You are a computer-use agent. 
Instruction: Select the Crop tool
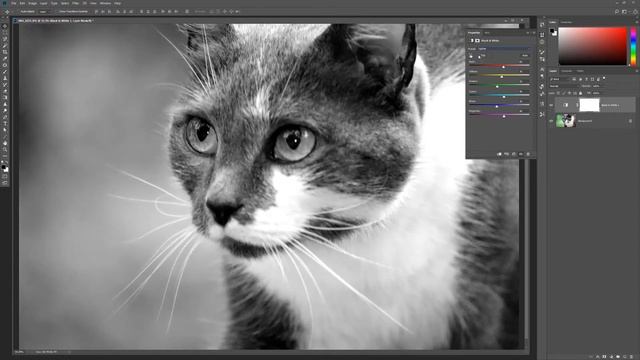point(5,52)
